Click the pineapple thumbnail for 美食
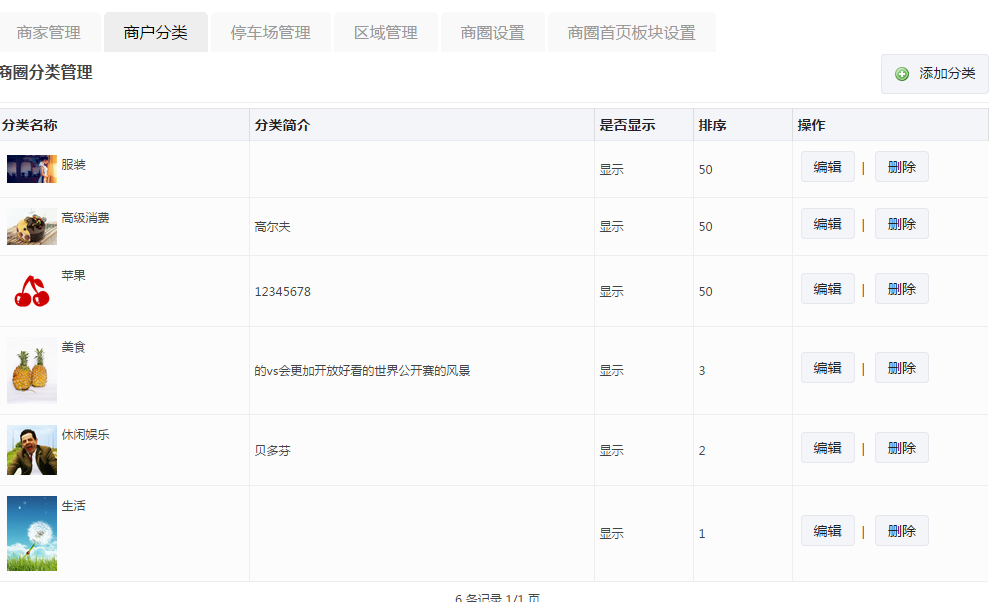The width and height of the screenshot is (998, 602). point(31,370)
